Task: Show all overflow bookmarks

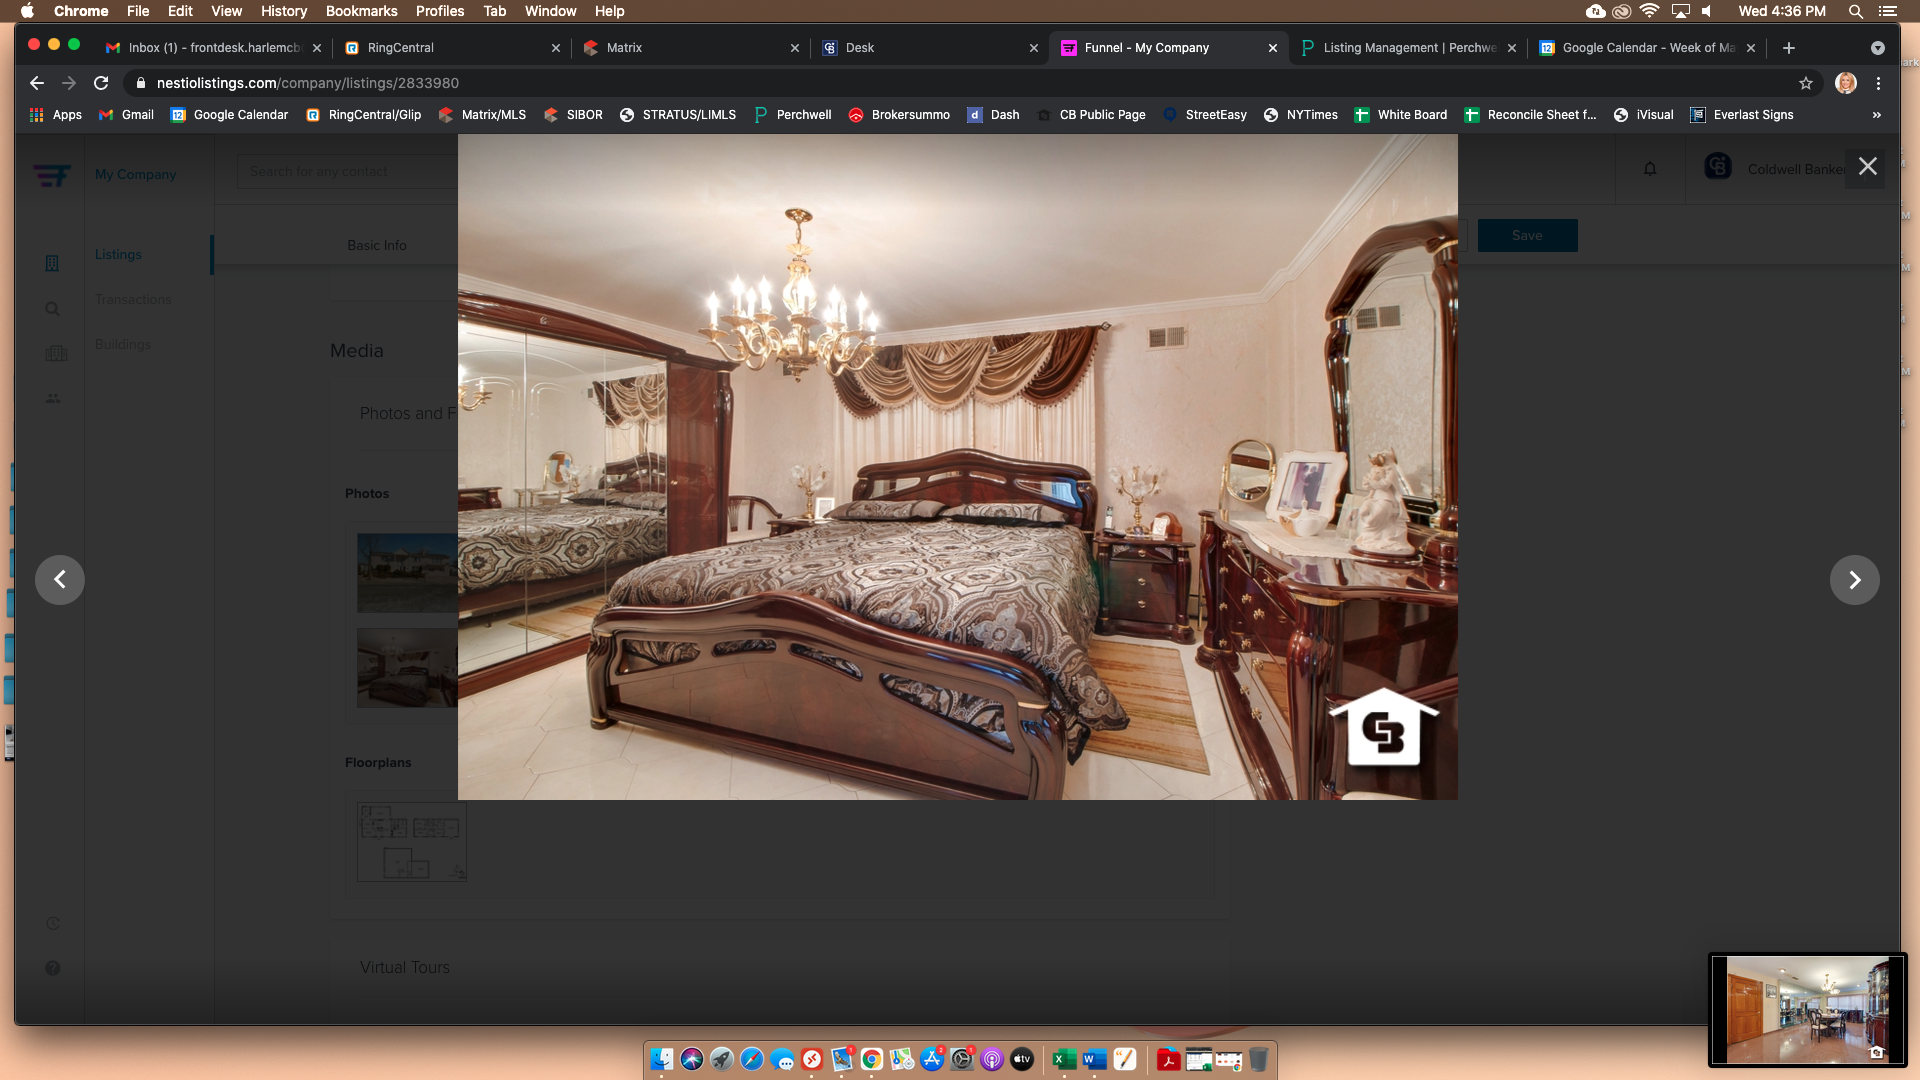Action: click(1877, 115)
